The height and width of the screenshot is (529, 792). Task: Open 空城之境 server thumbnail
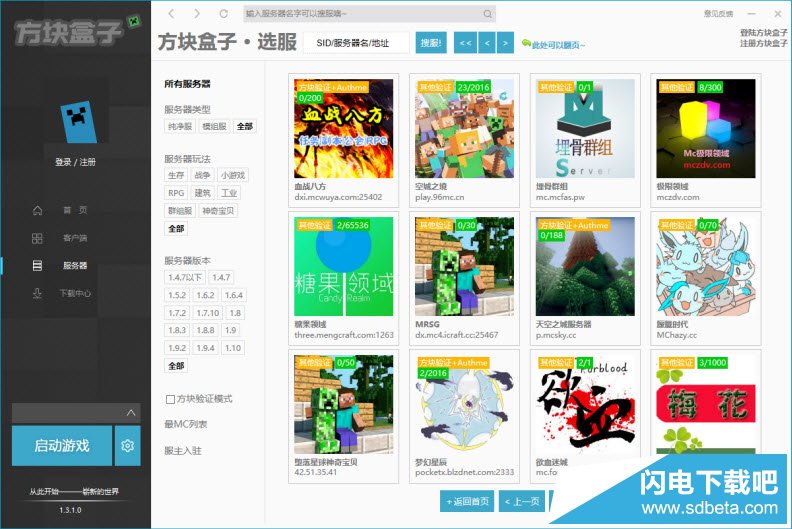point(464,128)
